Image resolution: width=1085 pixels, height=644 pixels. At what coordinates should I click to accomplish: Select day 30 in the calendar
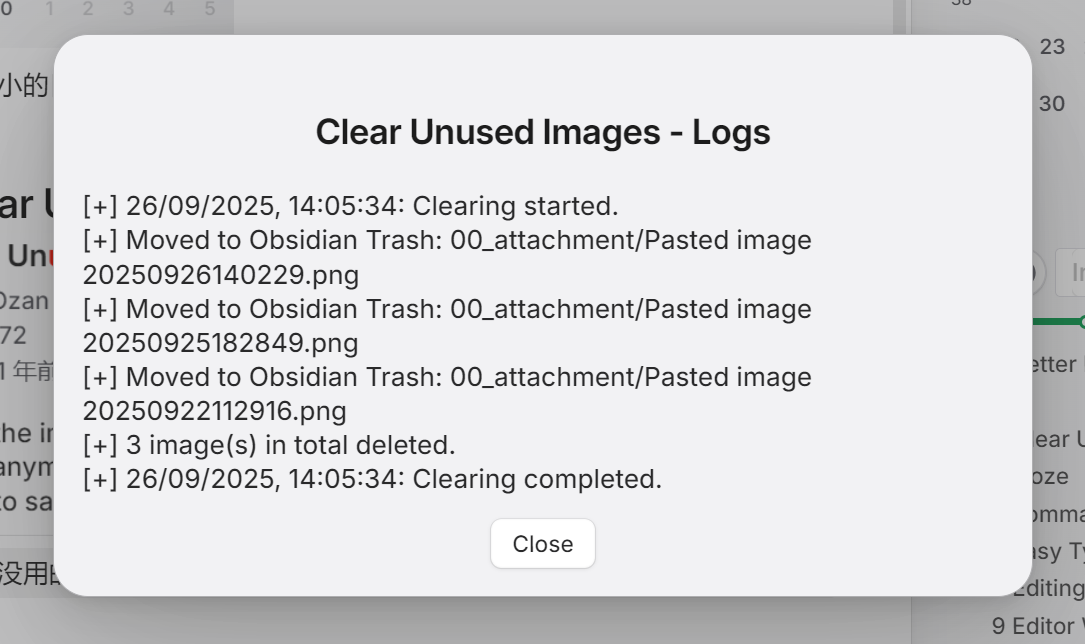[1052, 104]
